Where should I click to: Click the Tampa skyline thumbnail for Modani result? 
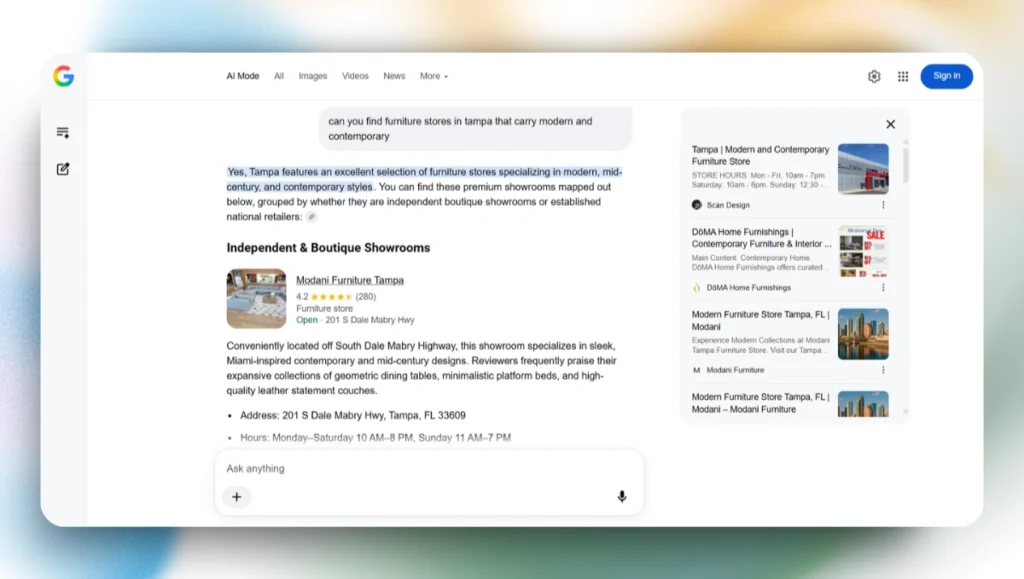(863, 334)
